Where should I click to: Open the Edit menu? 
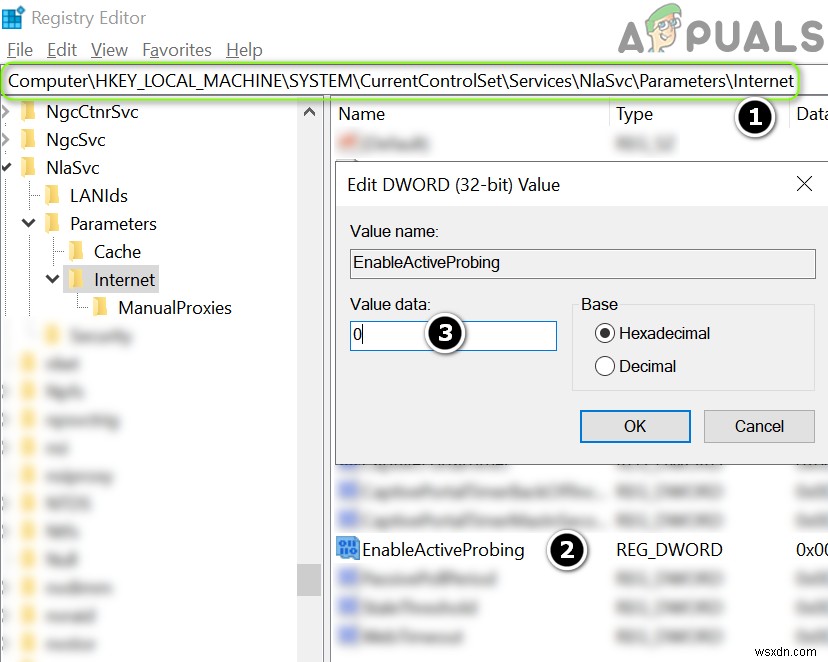pos(62,50)
